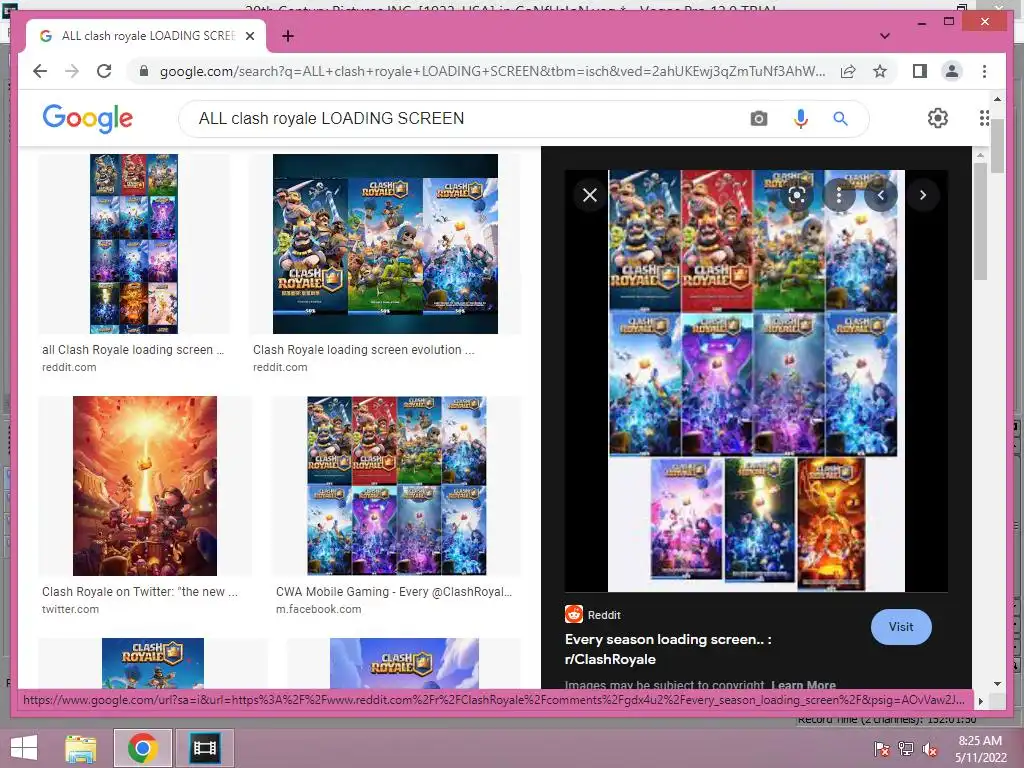Open the Google apps grid
The image size is (1024, 768).
click(984, 118)
